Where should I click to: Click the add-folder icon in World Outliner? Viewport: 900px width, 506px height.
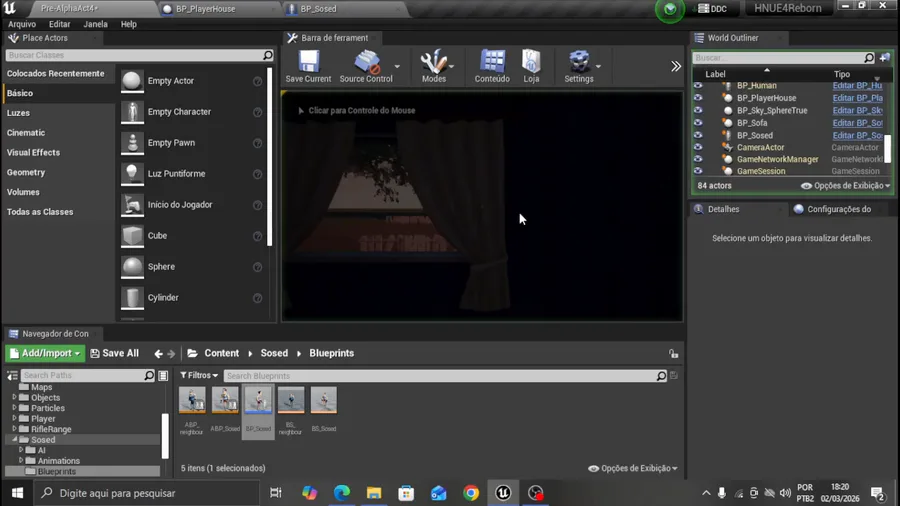tap(885, 57)
